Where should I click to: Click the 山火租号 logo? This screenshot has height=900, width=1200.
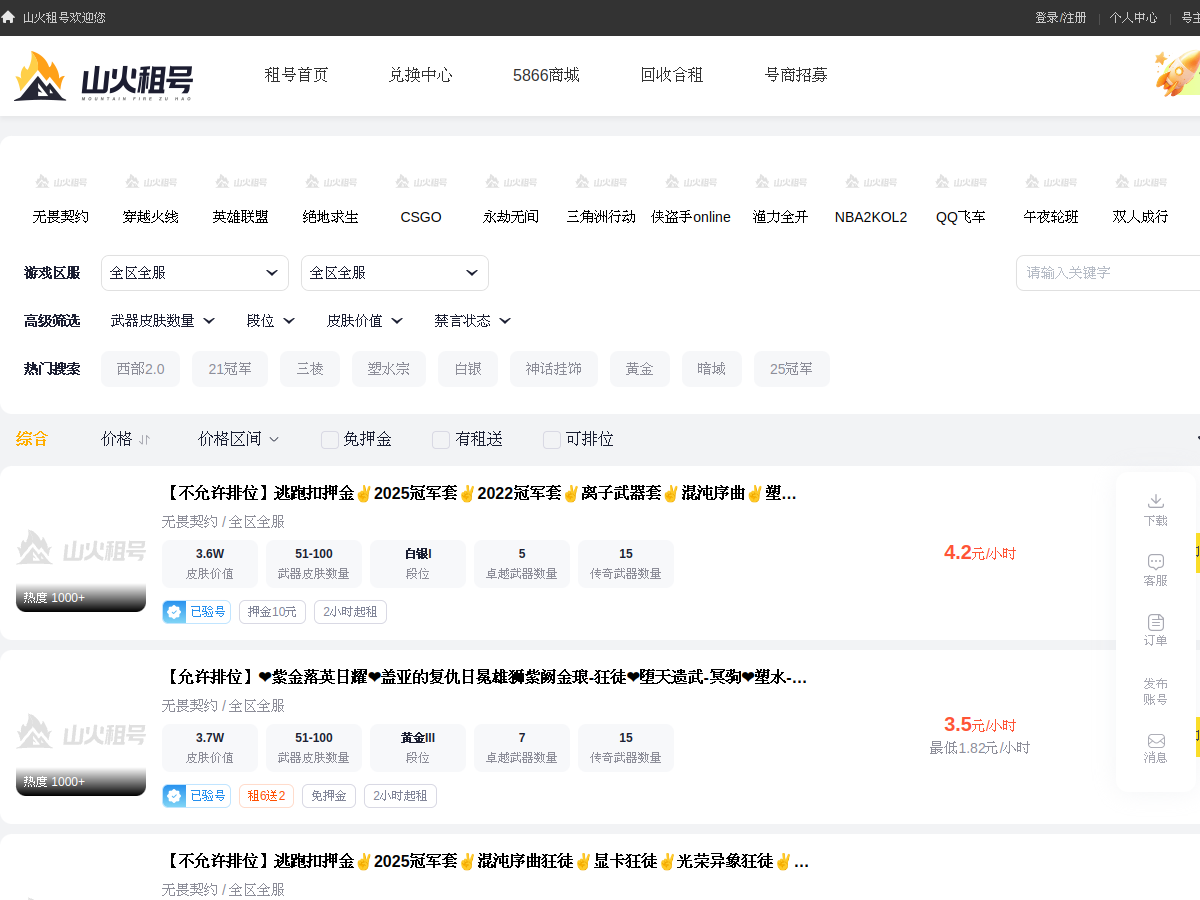(x=103, y=76)
